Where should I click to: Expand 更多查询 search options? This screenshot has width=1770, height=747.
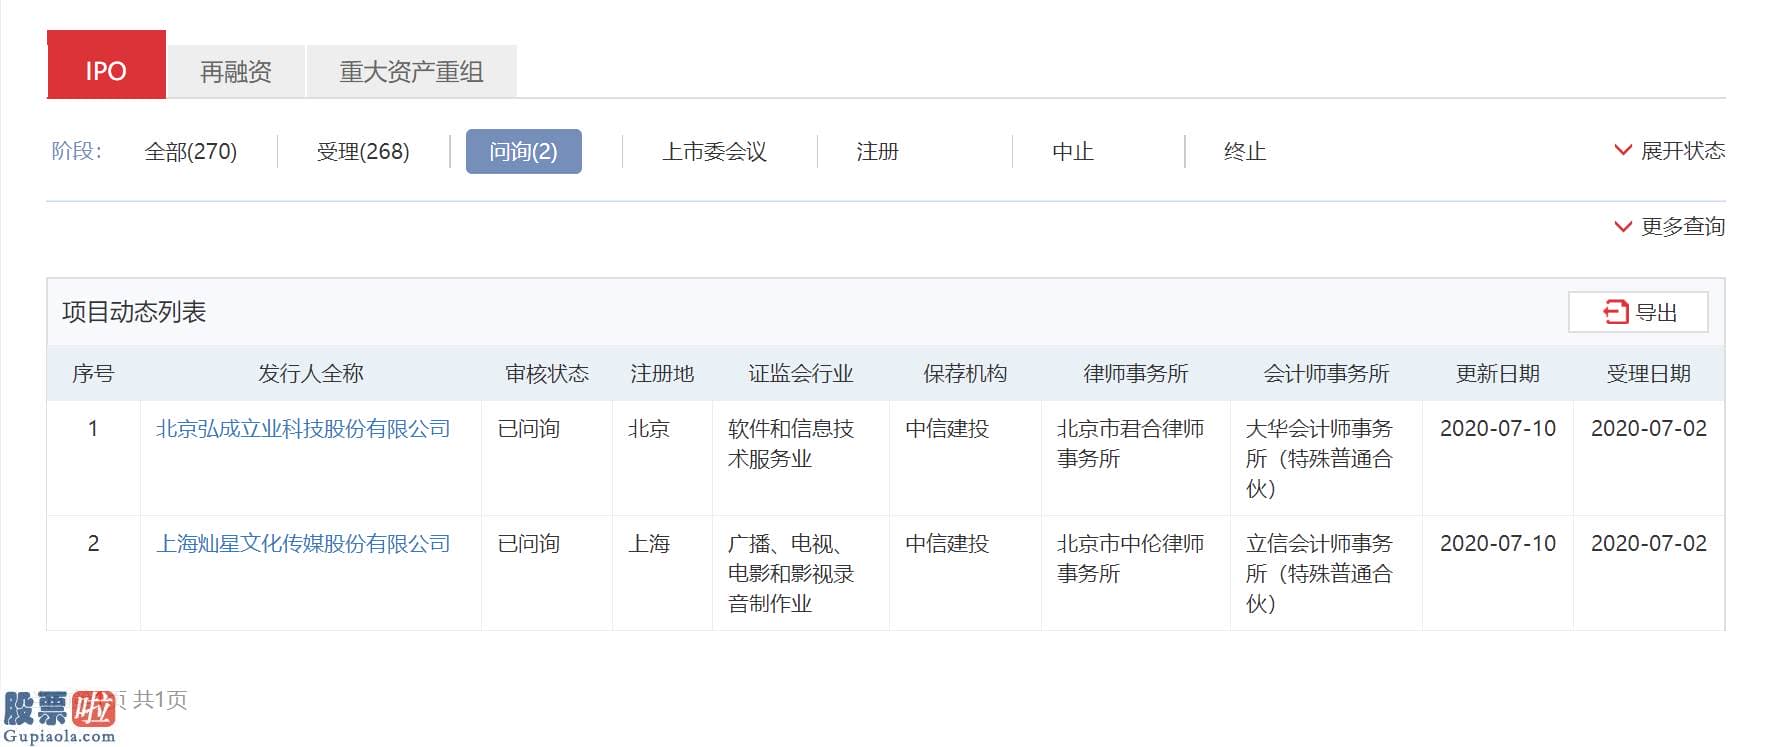pyautogui.click(x=1670, y=227)
